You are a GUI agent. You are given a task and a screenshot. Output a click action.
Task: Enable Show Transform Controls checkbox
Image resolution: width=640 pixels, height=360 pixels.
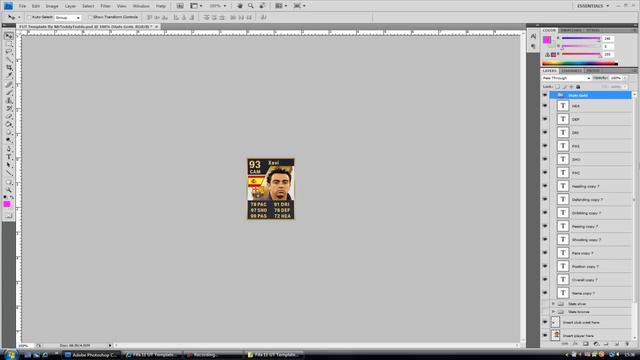pos(90,18)
